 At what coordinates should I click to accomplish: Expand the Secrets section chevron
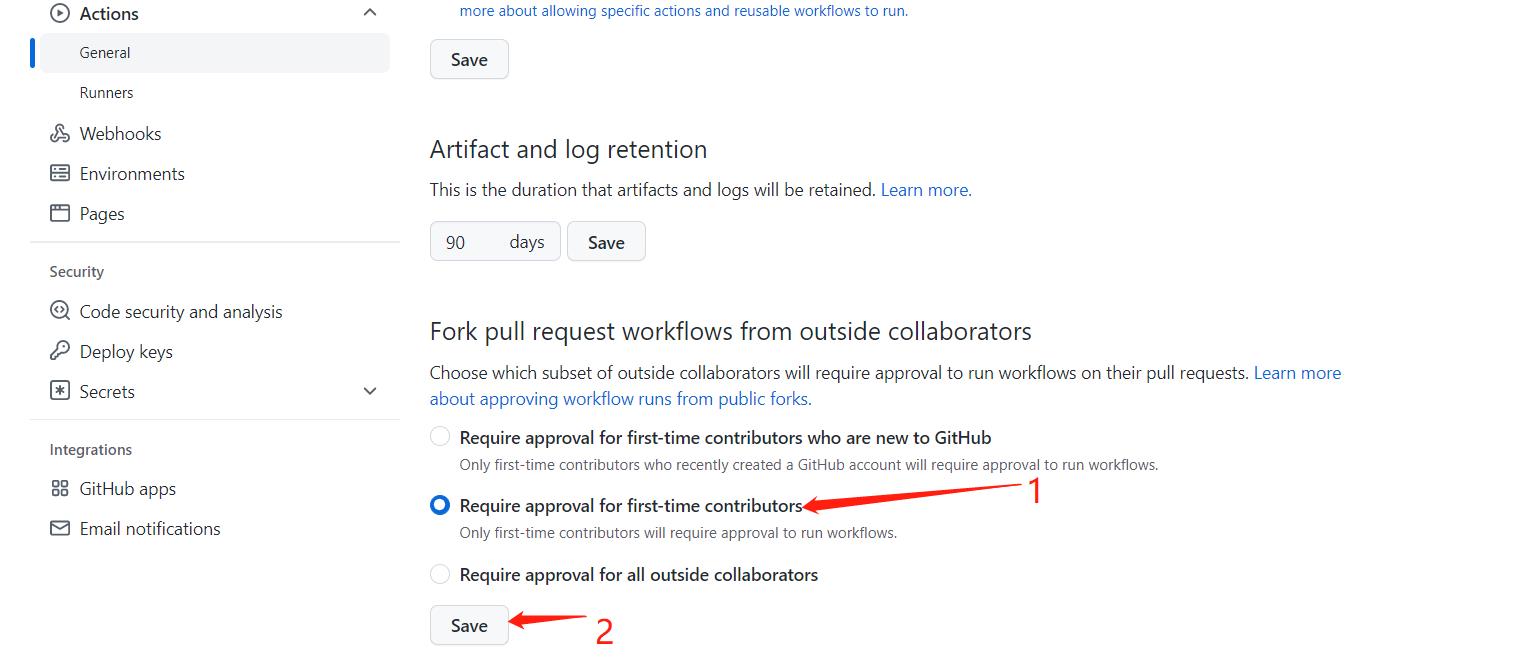[x=370, y=392]
